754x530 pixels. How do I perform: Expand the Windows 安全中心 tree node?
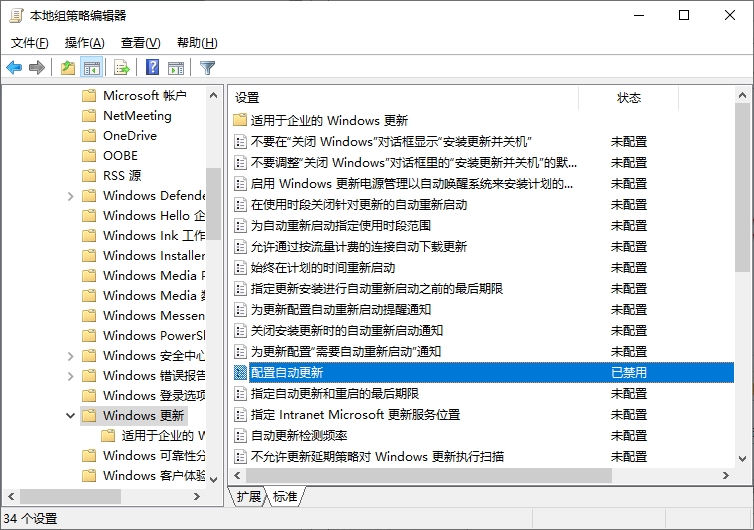coord(70,356)
